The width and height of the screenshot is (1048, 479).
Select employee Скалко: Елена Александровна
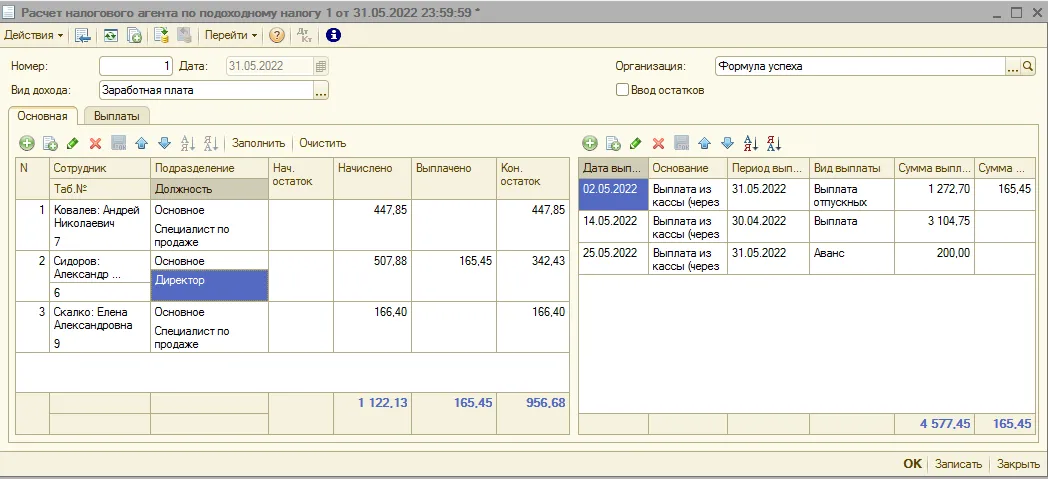(x=100, y=319)
